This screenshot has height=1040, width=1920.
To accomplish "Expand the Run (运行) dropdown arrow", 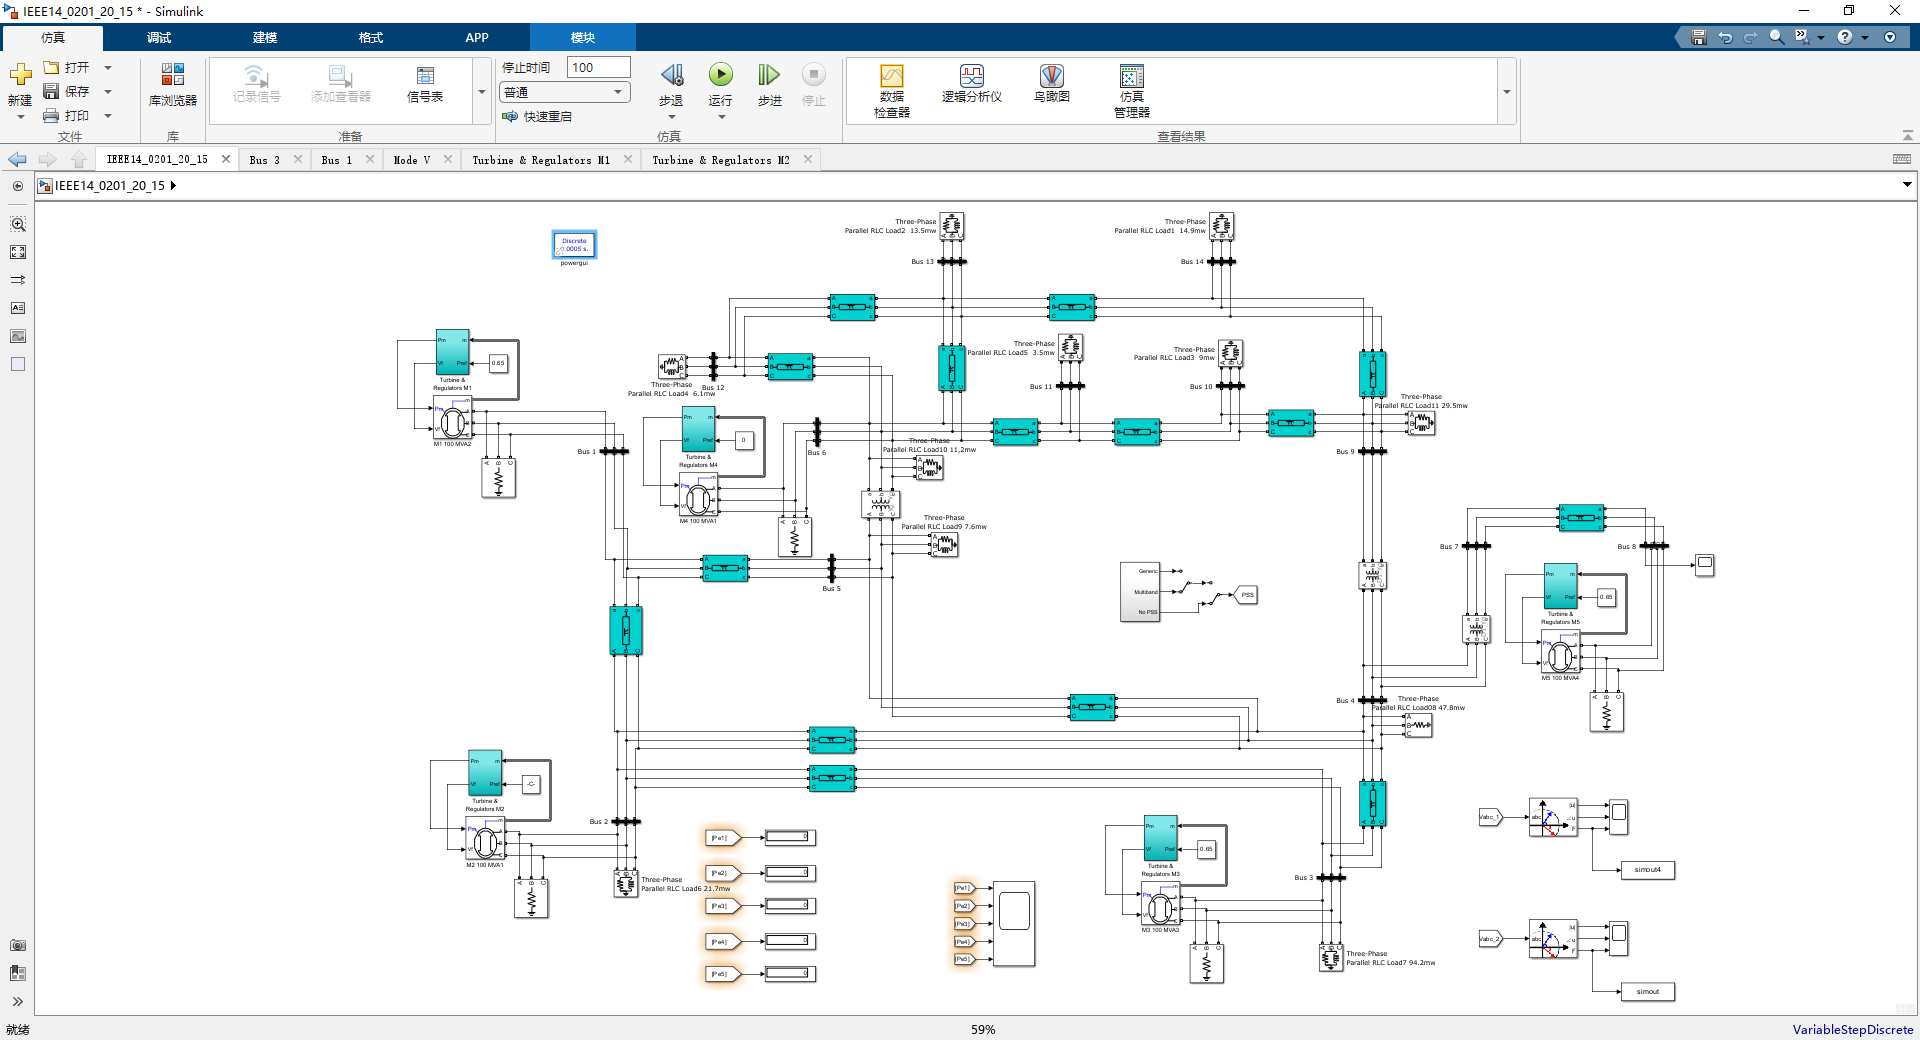I will pos(721,117).
